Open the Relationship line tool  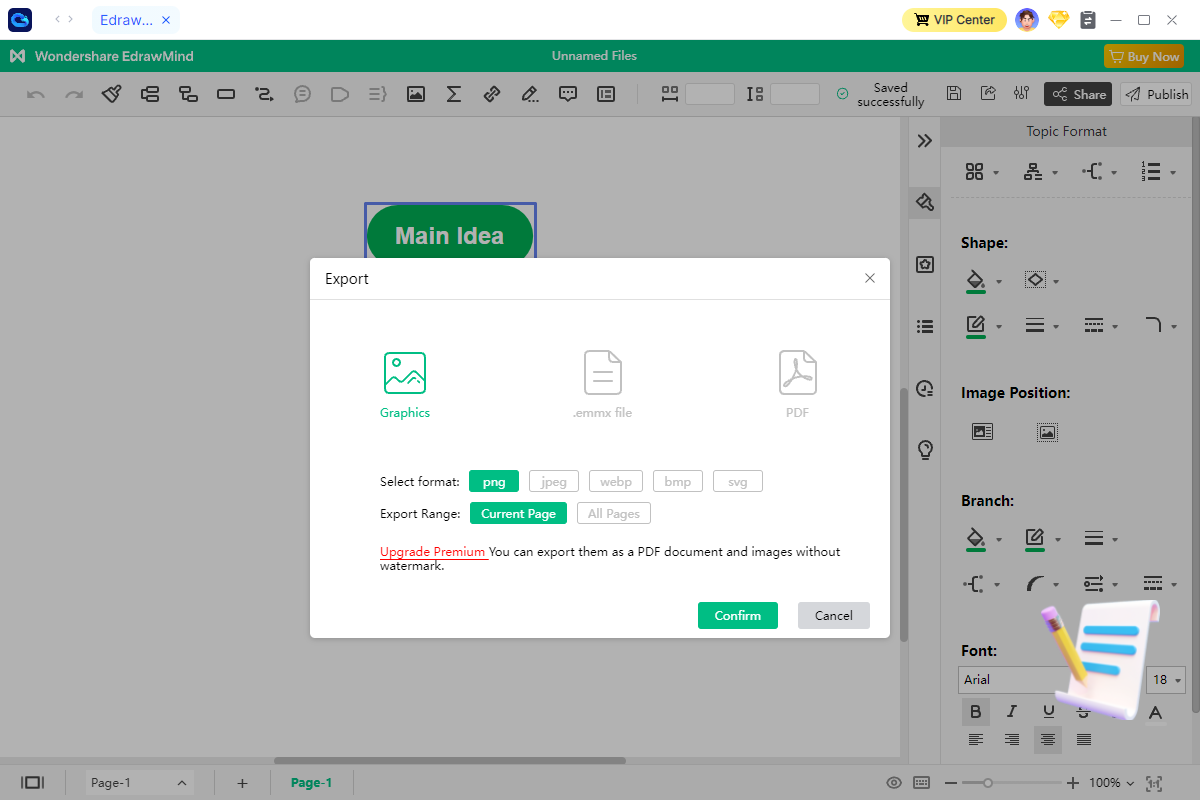click(263, 93)
